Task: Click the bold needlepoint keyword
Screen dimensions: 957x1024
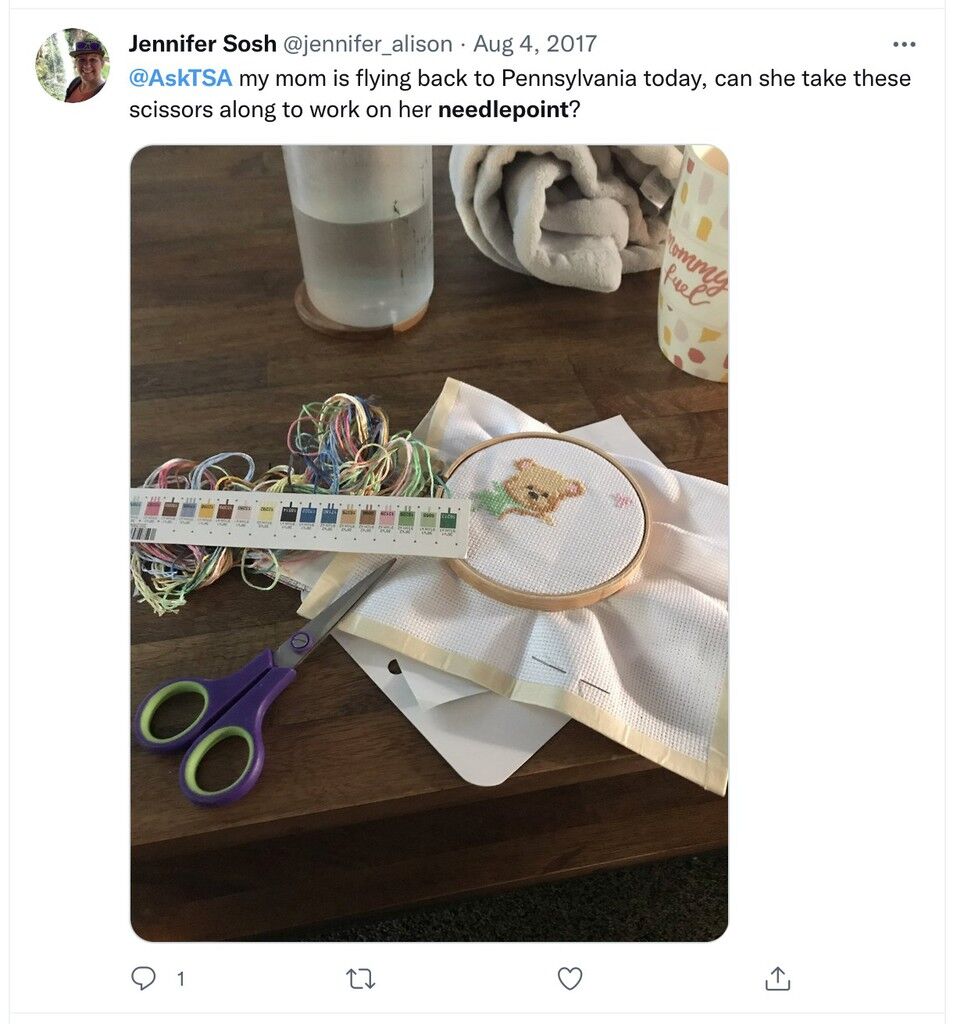Action: click(x=503, y=109)
